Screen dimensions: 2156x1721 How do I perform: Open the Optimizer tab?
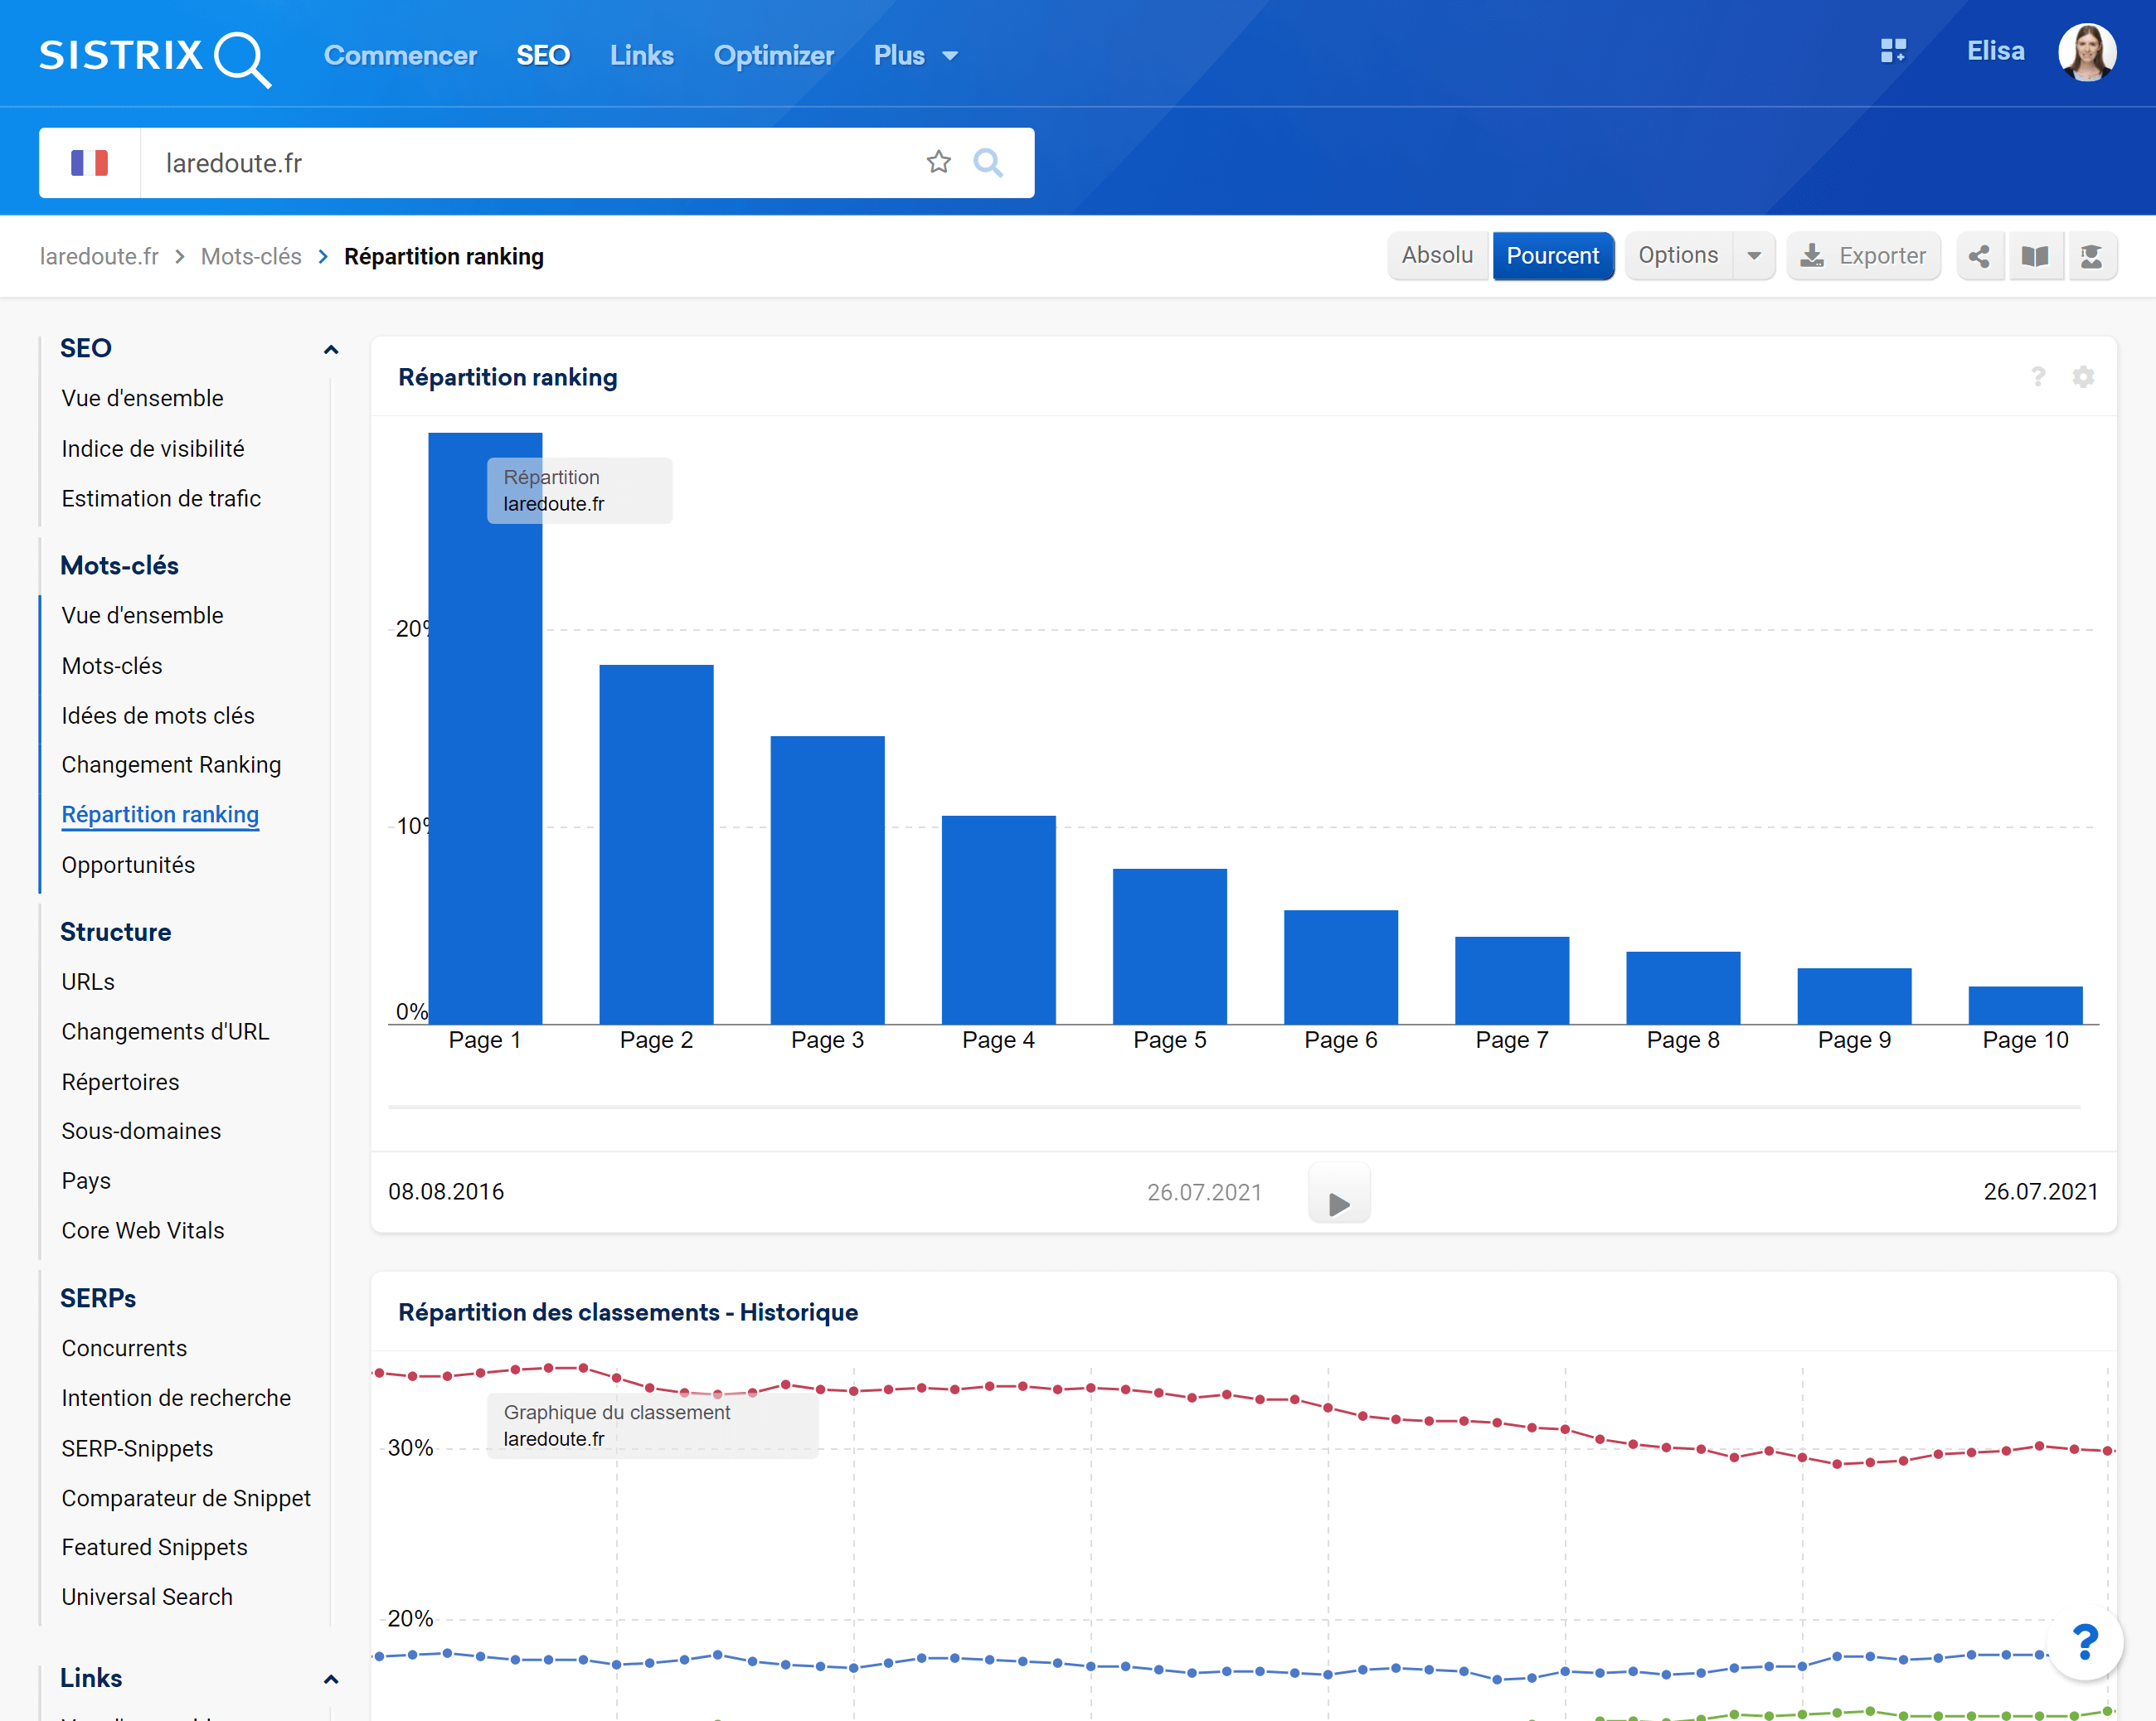click(x=774, y=56)
